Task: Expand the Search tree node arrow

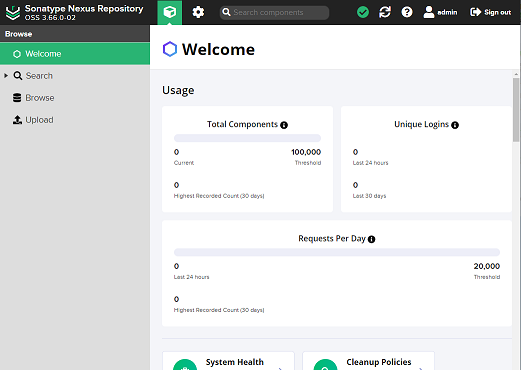Action: click(x=6, y=76)
